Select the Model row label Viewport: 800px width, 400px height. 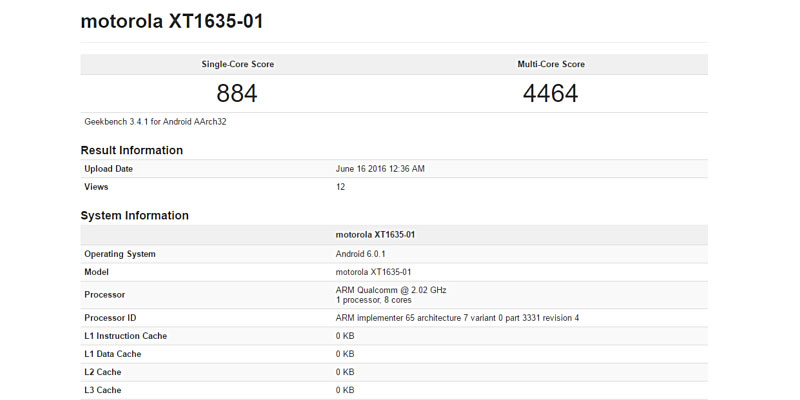click(x=96, y=272)
